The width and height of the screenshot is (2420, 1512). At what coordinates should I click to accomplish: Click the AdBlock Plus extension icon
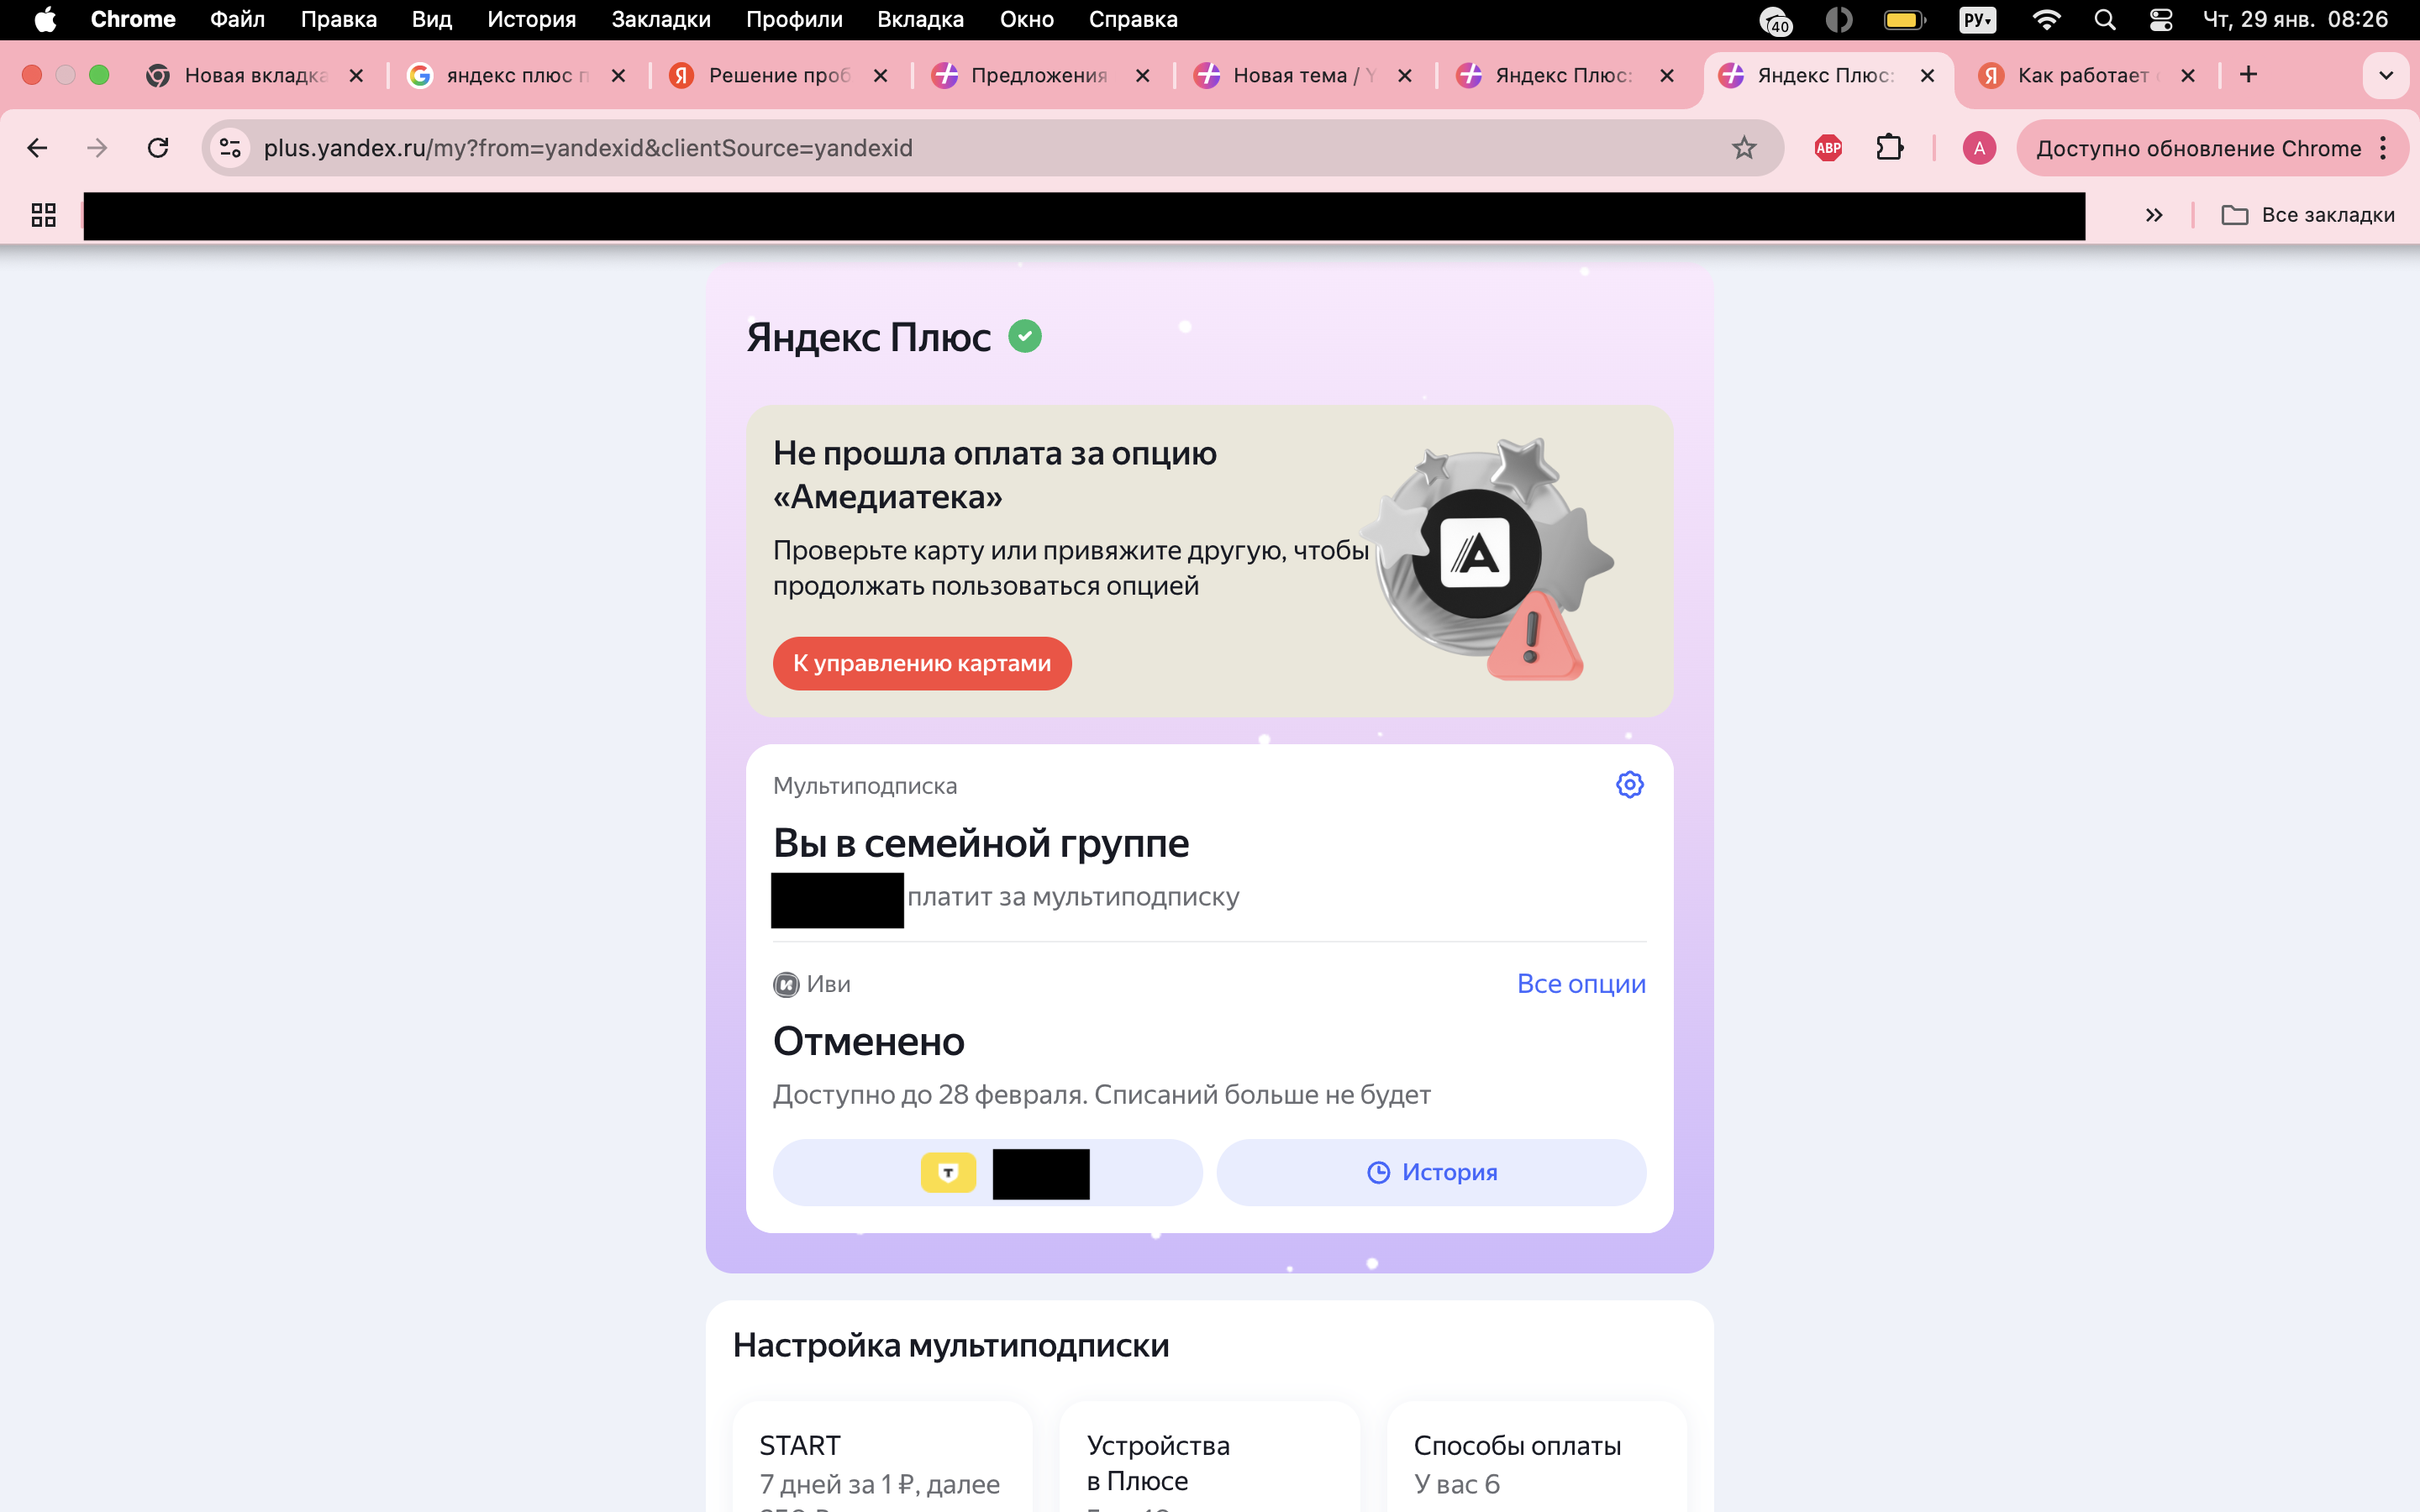pos(1828,148)
